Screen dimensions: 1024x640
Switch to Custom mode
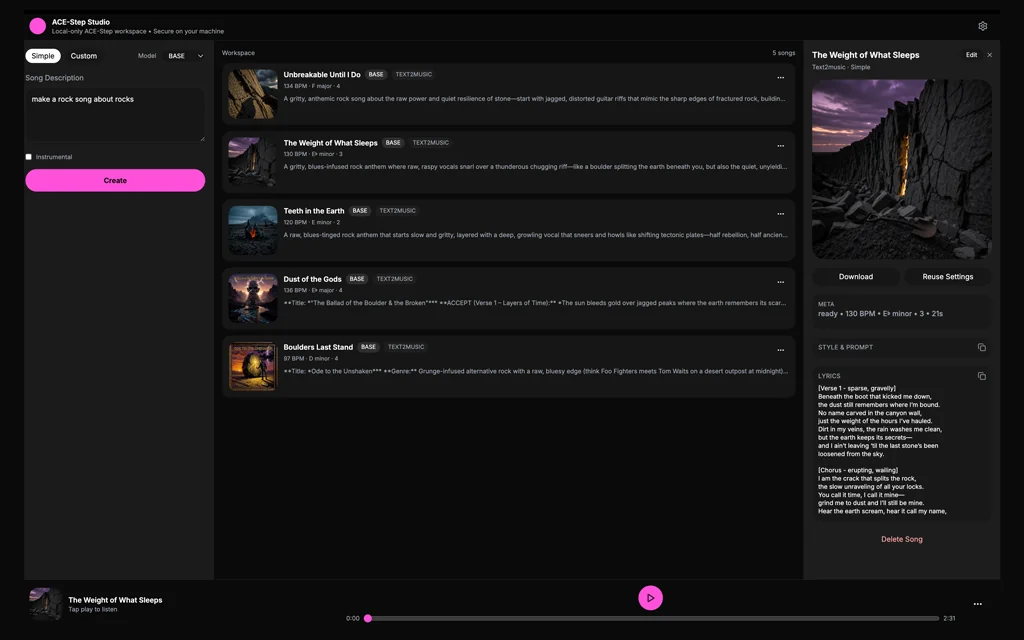coord(84,56)
